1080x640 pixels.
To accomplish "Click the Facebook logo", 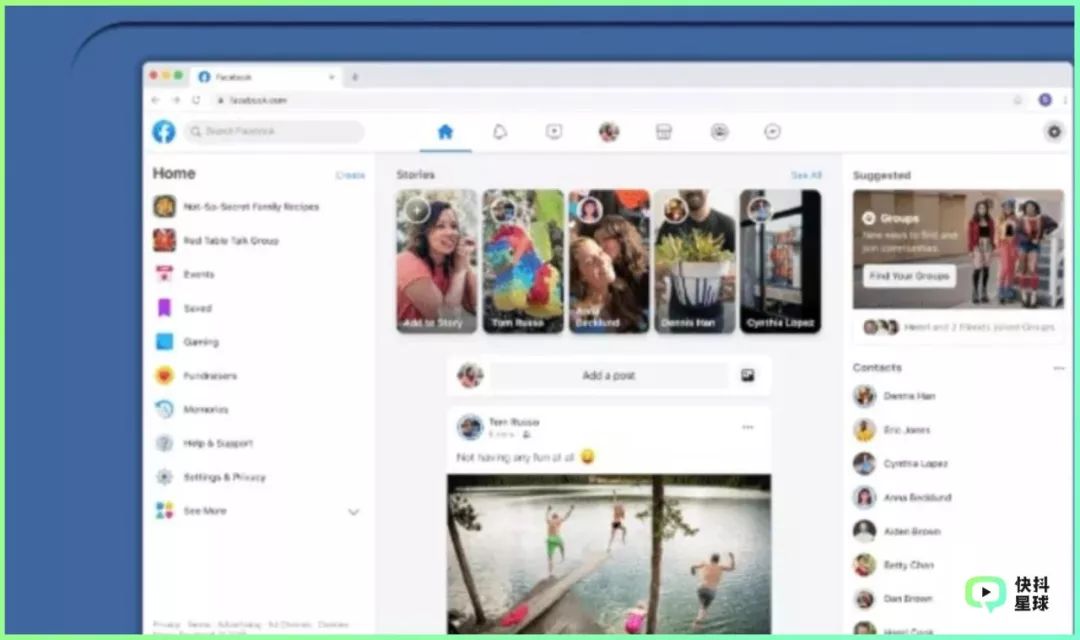I will coord(164,132).
